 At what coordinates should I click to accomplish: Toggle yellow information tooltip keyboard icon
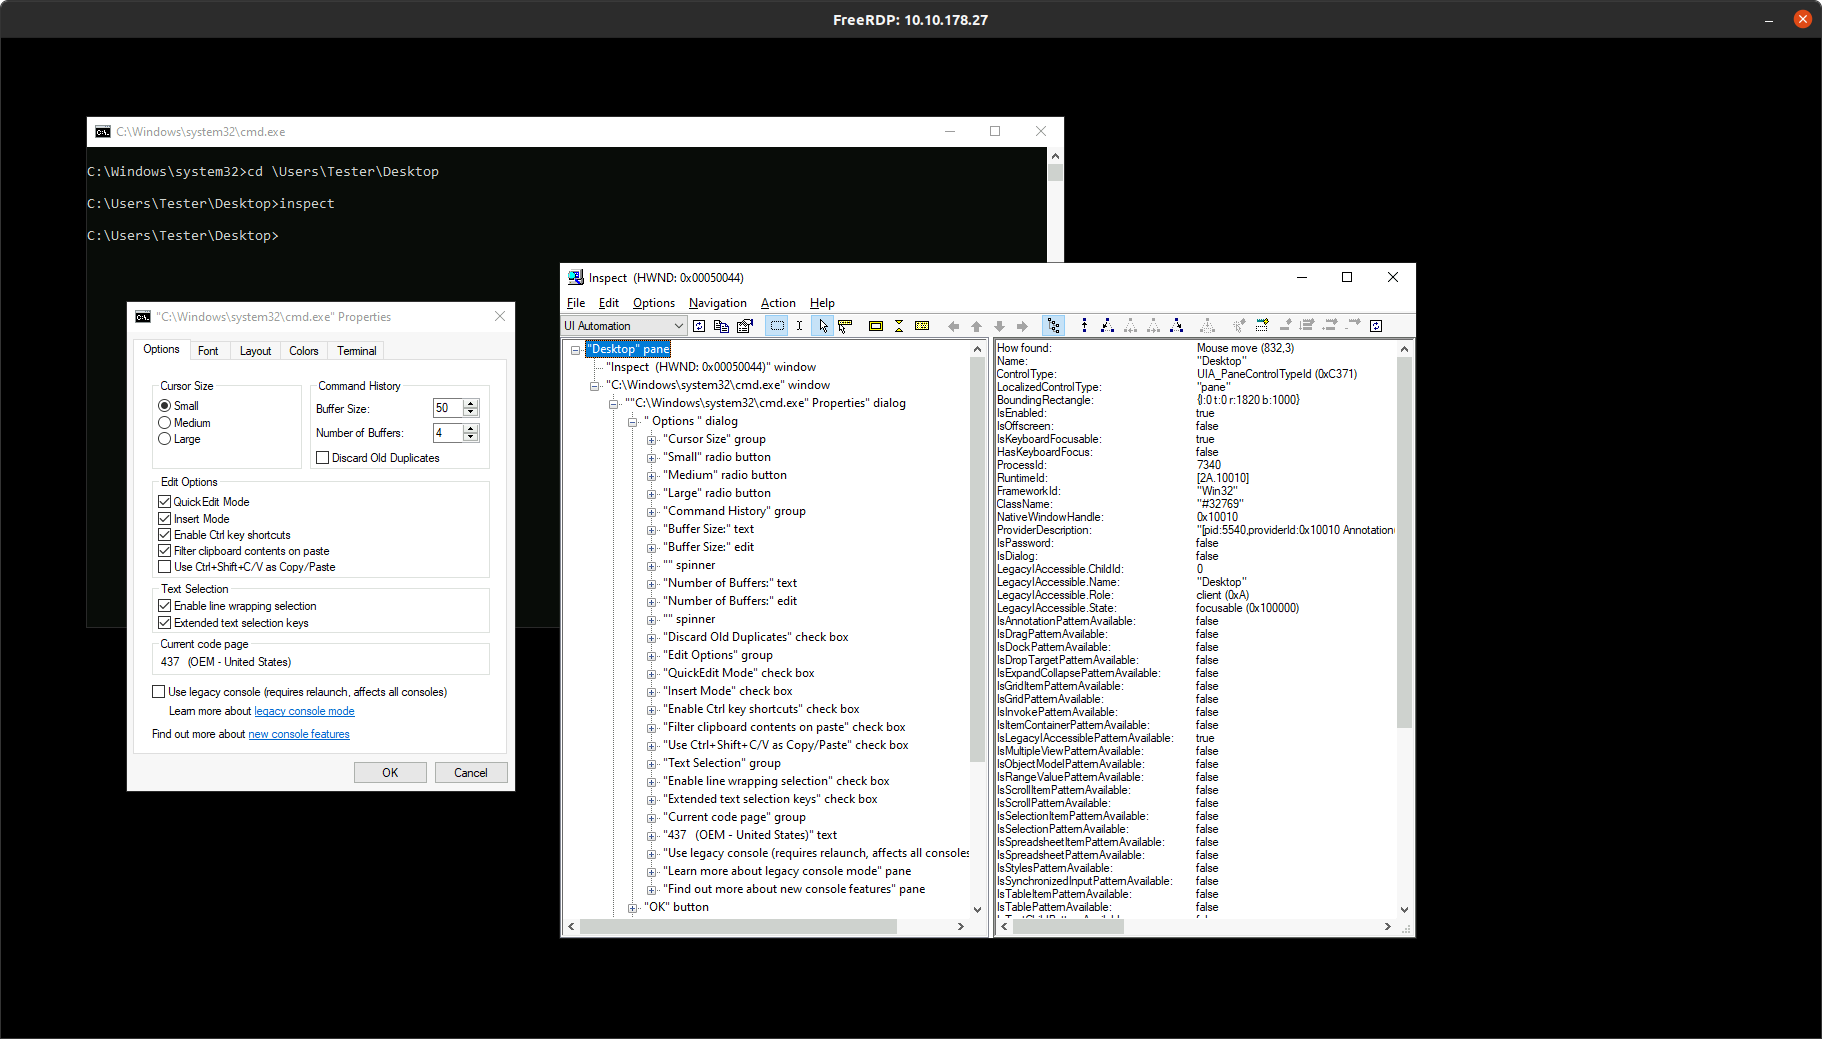[922, 326]
